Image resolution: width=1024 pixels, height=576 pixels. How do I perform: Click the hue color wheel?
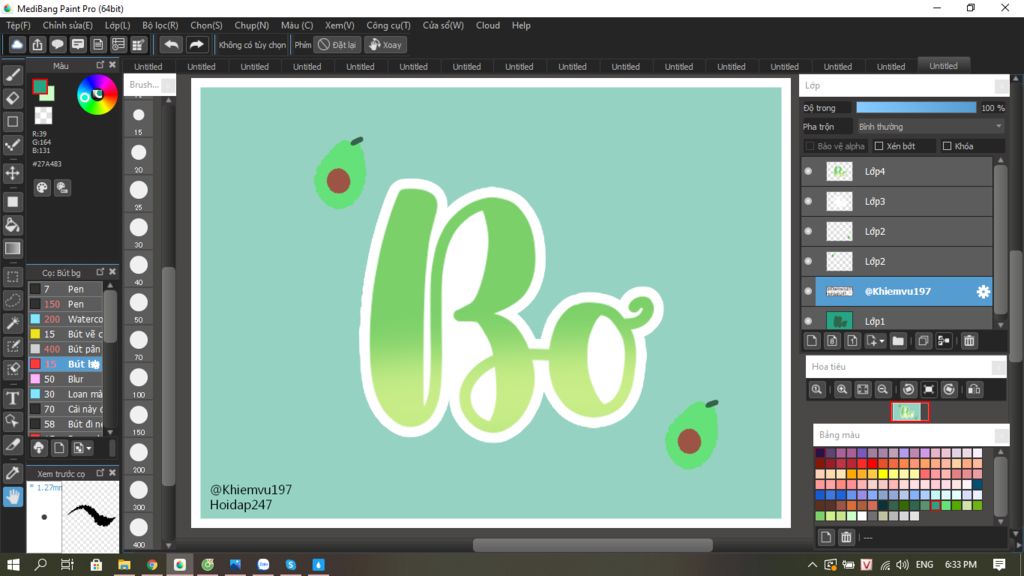click(x=97, y=95)
